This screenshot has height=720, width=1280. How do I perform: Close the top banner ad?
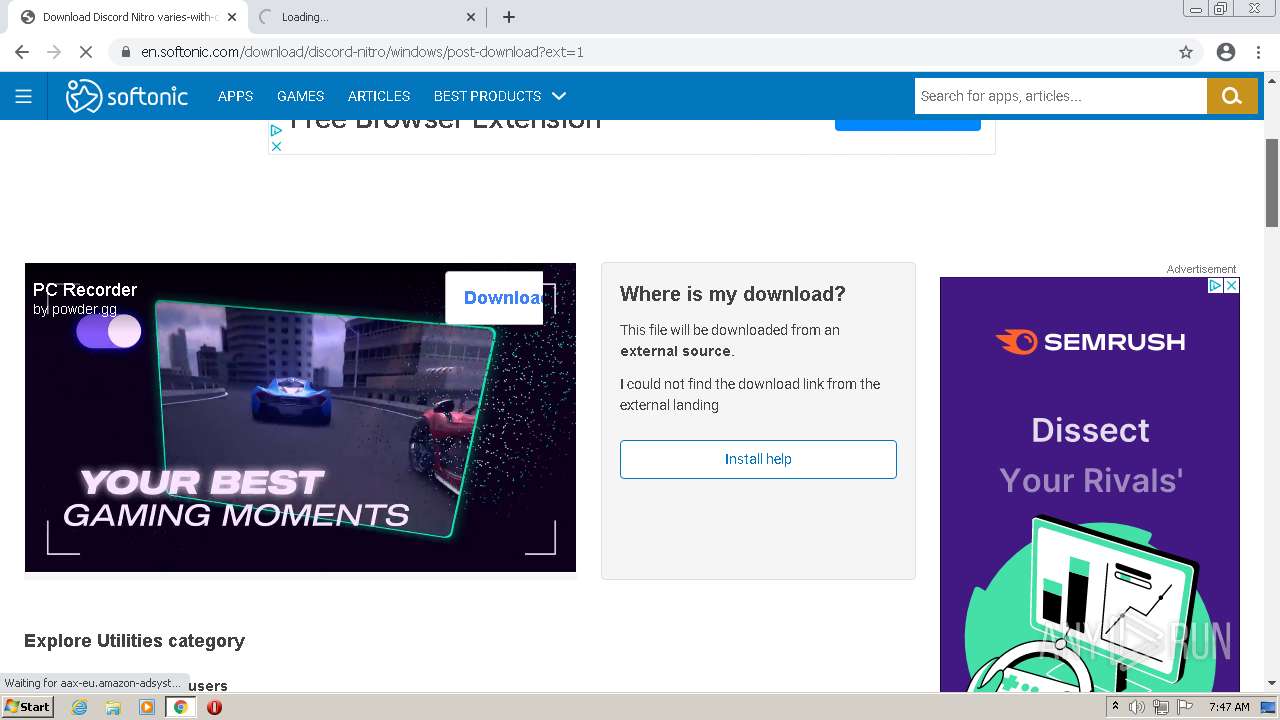[x=276, y=146]
